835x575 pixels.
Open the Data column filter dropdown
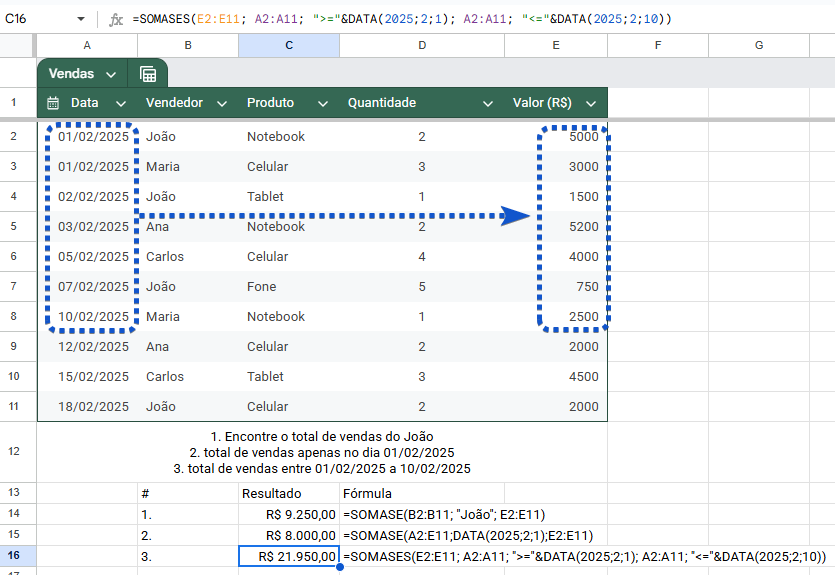pyautogui.click(x=121, y=103)
